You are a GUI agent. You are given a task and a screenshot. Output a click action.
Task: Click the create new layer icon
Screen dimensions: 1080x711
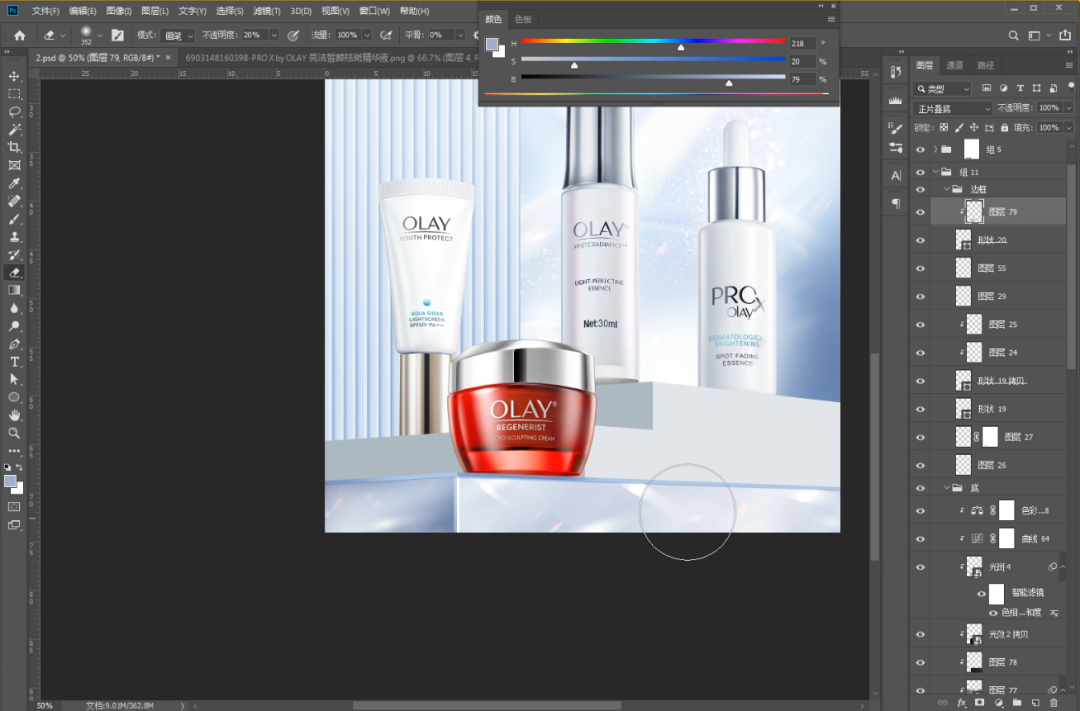coord(1035,703)
